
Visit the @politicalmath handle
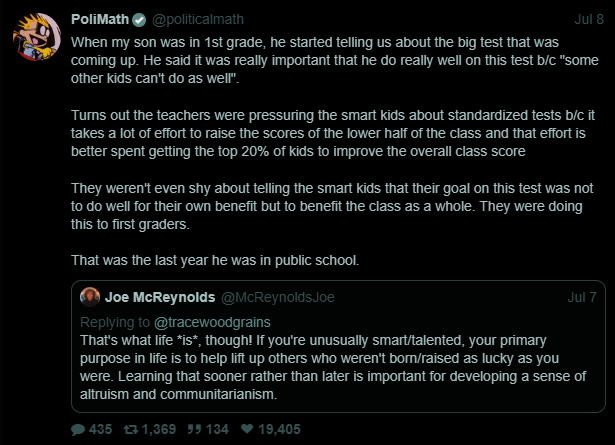198,19
